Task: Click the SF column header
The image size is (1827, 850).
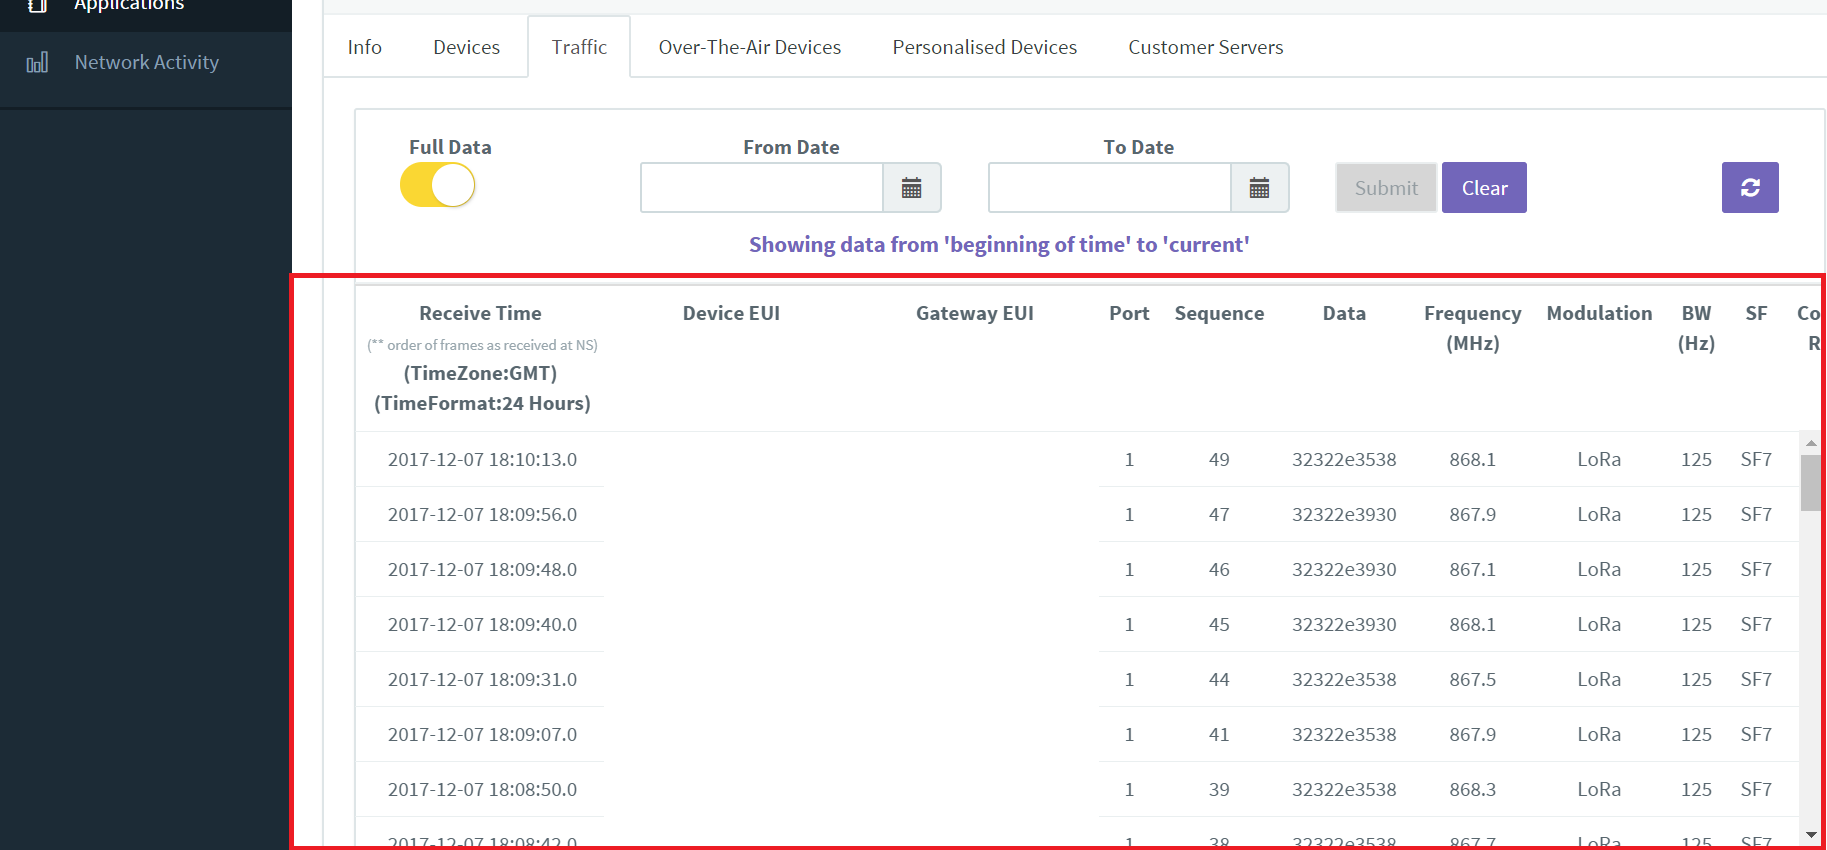Action: [1756, 313]
